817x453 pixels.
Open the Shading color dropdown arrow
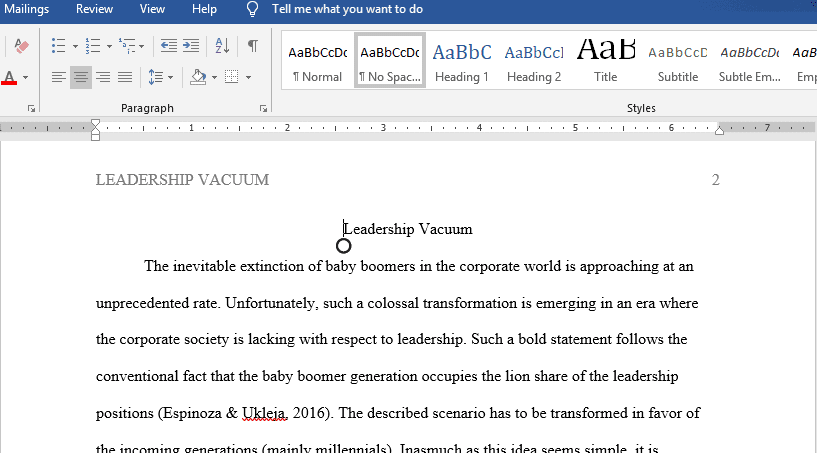[x=214, y=78]
